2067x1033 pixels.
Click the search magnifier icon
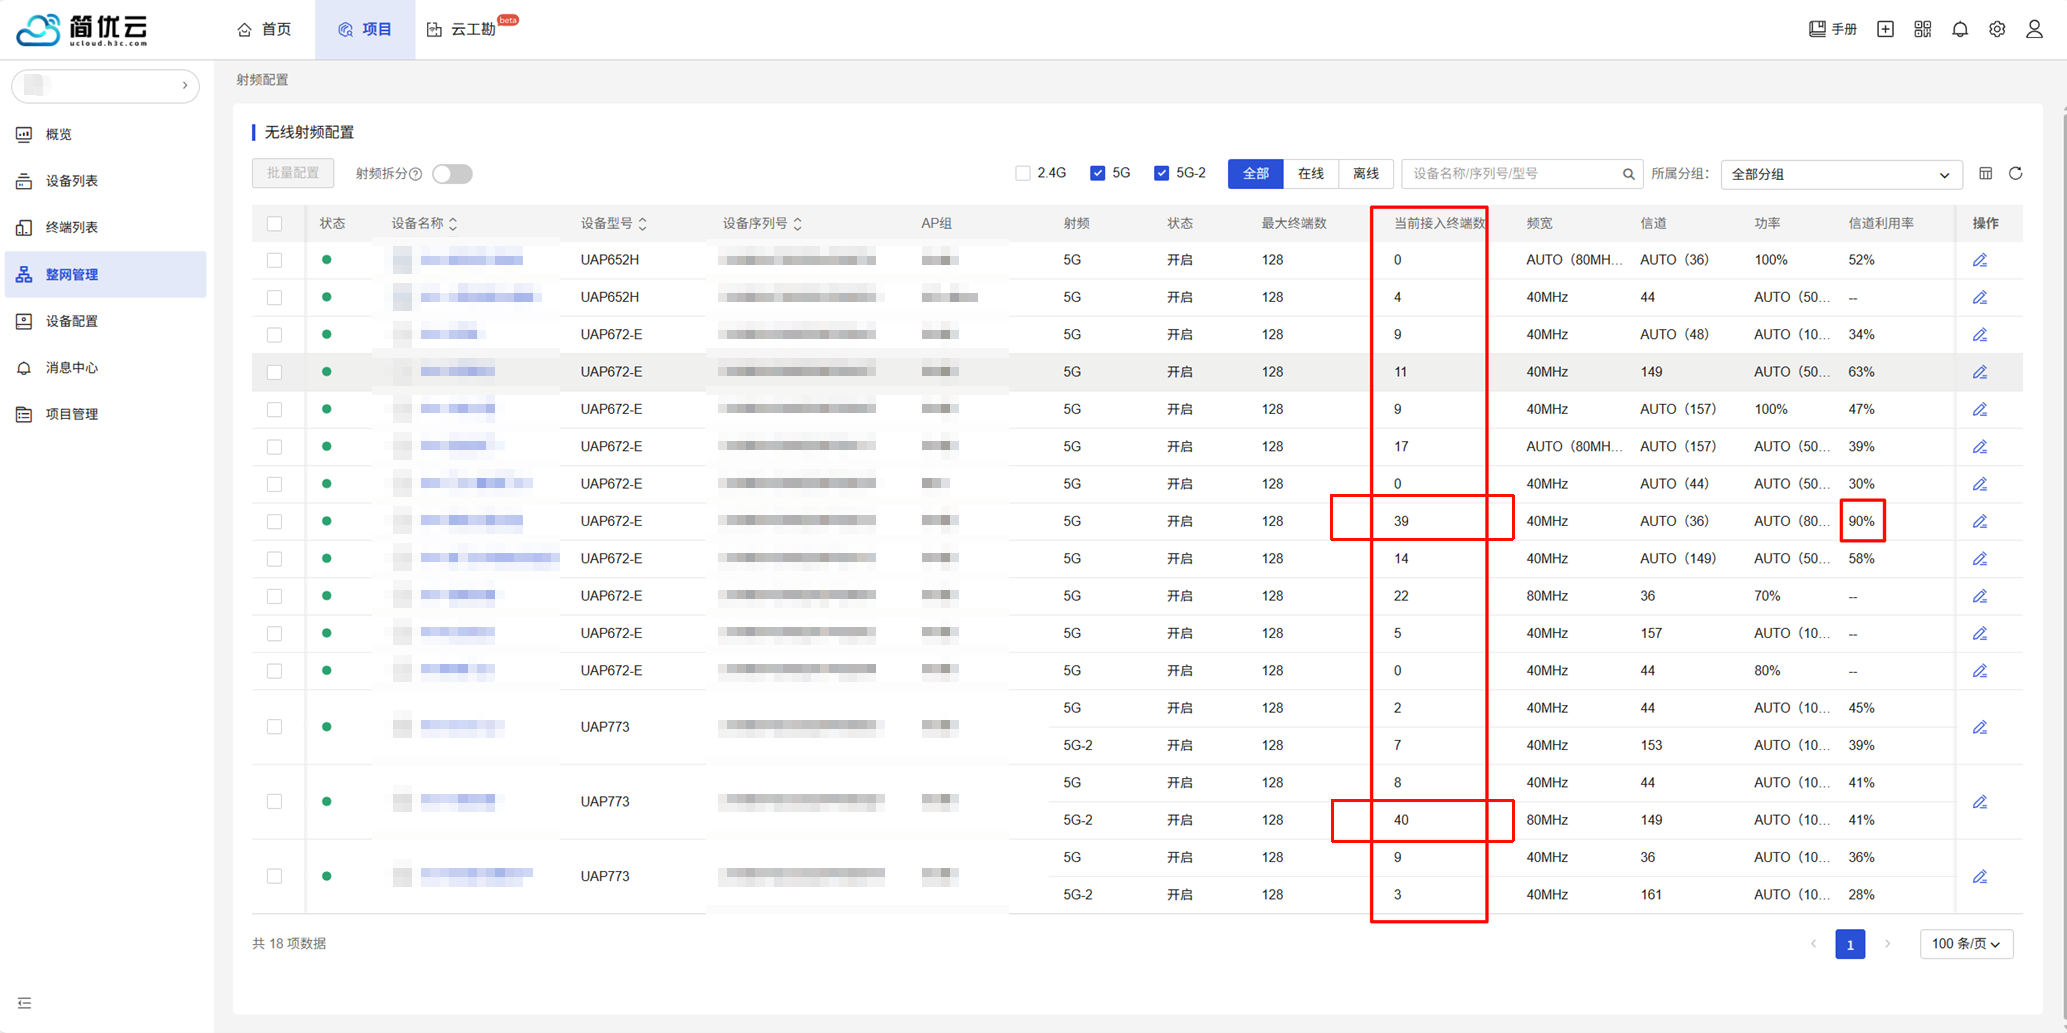[x=1628, y=174]
